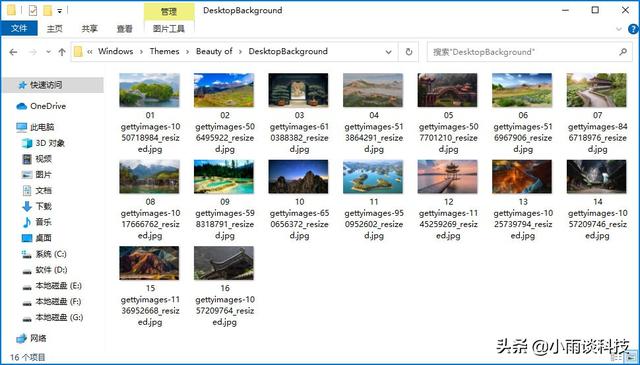Switch to the 查看 View tab
The height and width of the screenshot is (365, 640).
pyautogui.click(x=124, y=29)
